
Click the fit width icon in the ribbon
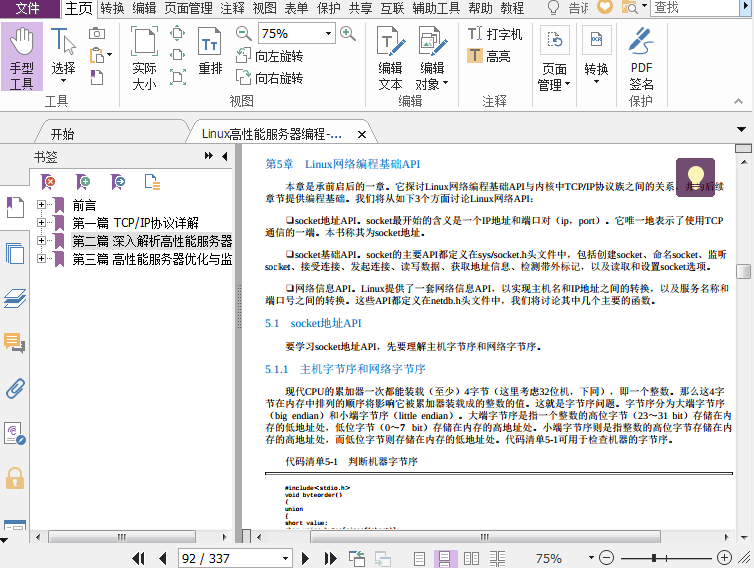coord(177,55)
